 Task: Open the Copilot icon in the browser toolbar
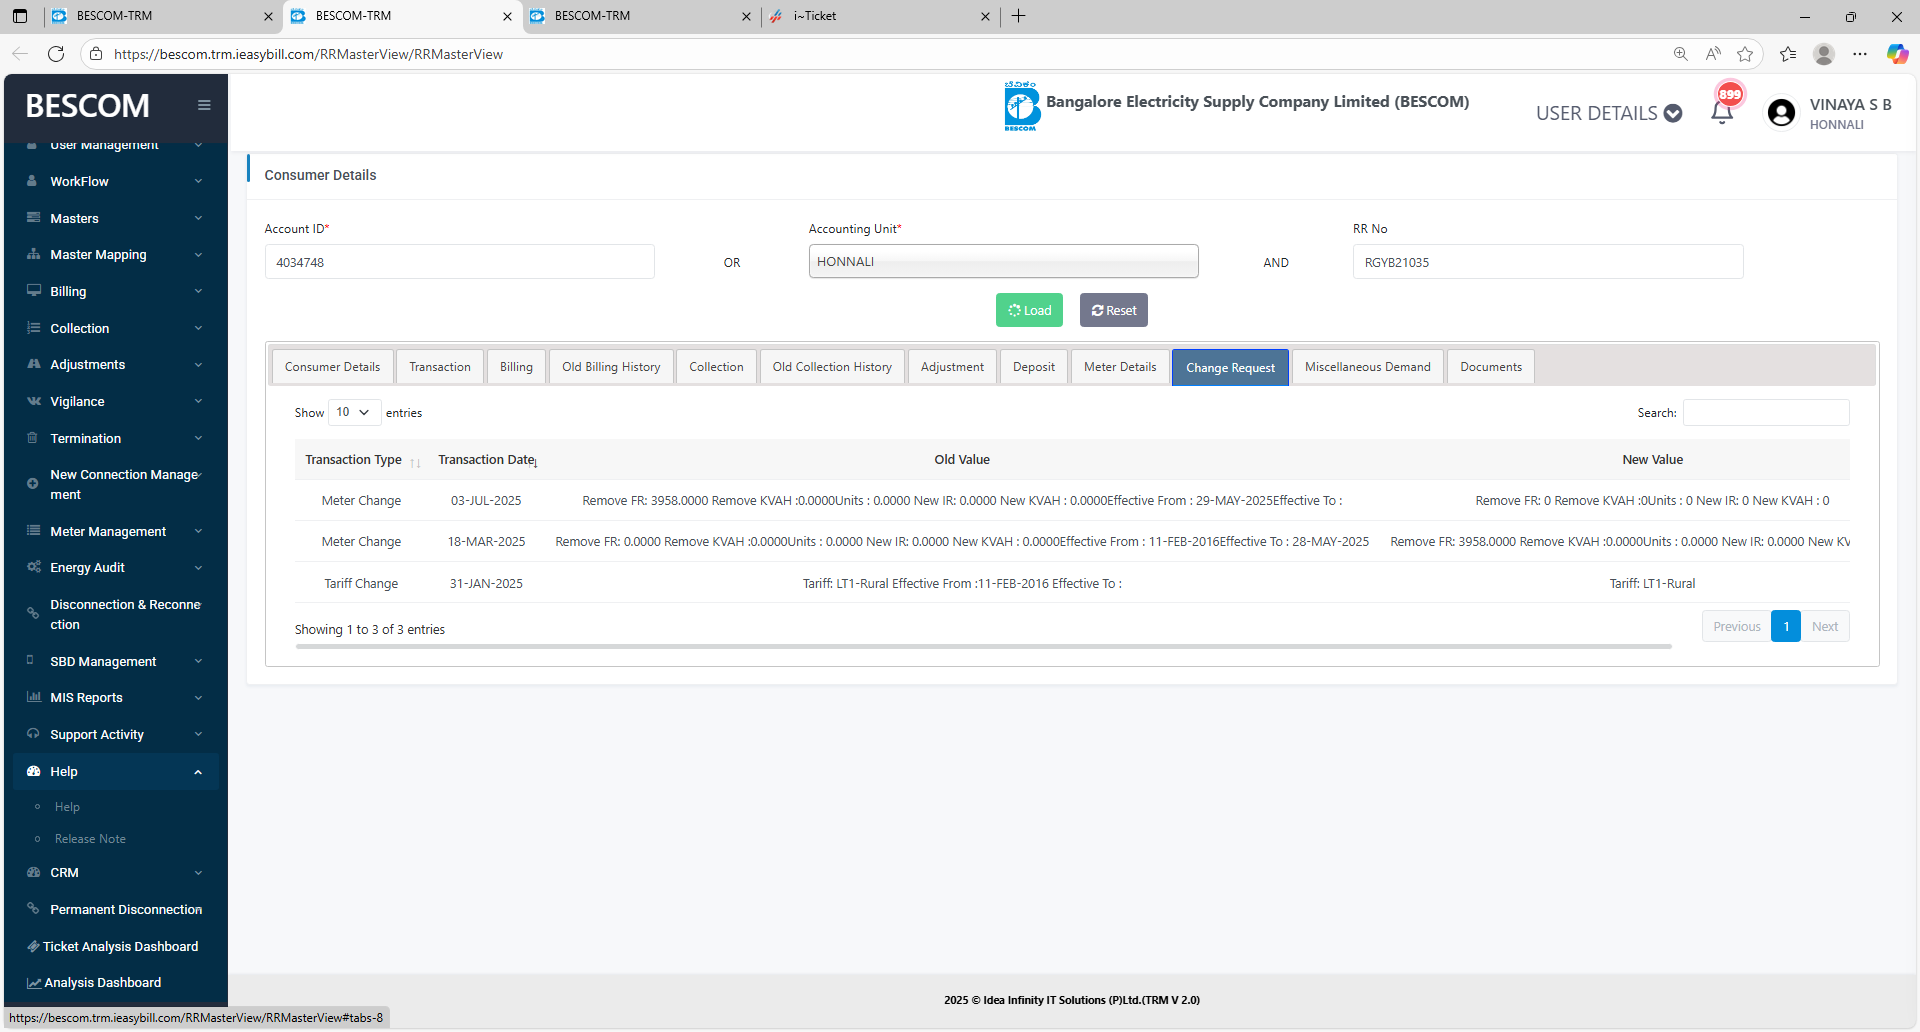pyautogui.click(x=1897, y=54)
